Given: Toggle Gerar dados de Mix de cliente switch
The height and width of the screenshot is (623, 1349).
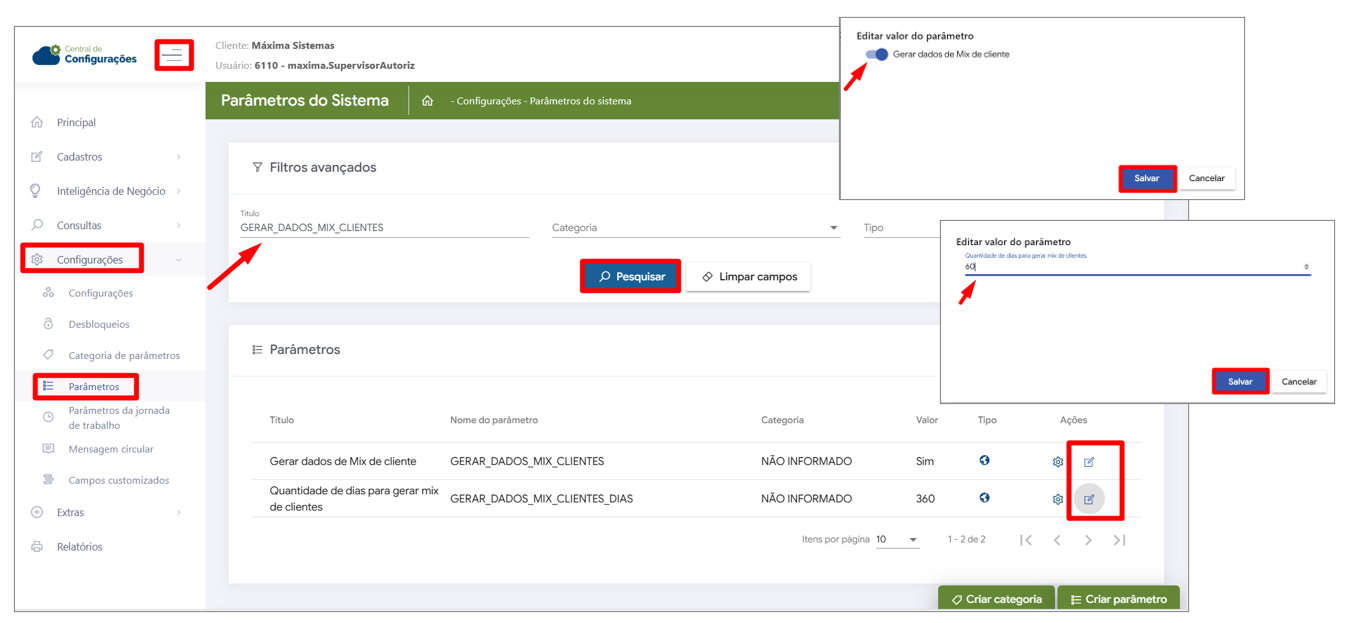Looking at the screenshot, I should tap(877, 55).
